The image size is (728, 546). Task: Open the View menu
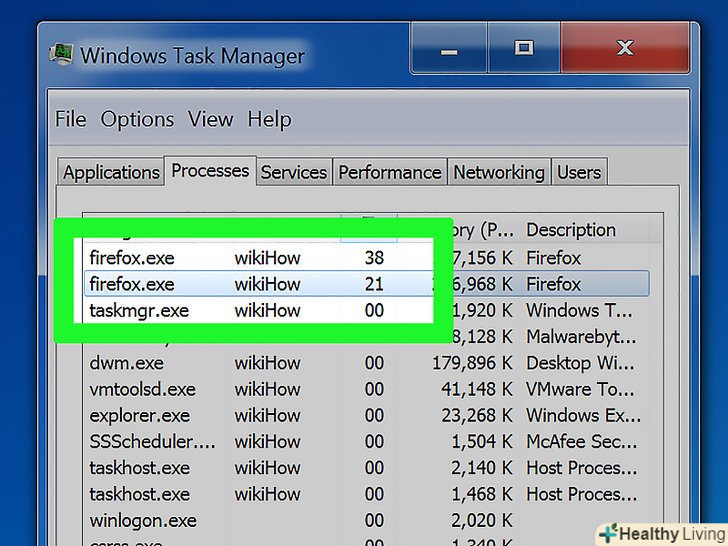[210, 119]
